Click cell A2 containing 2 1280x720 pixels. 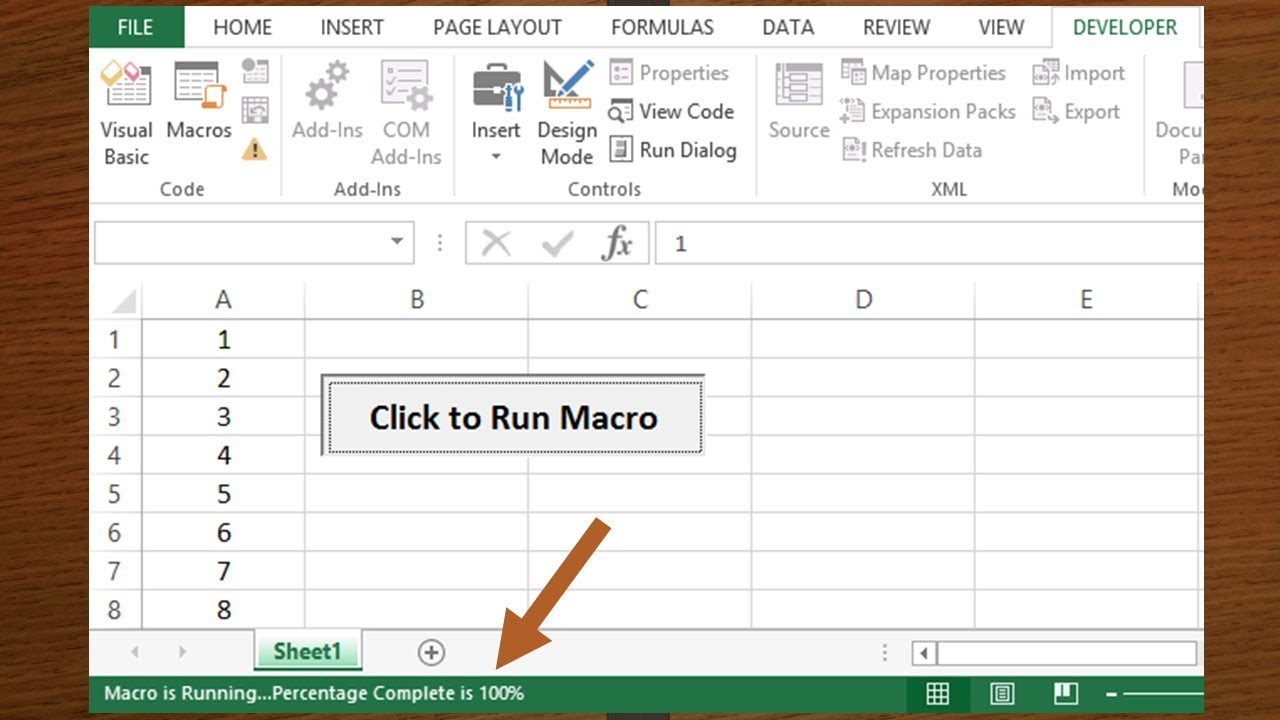click(223, 378)
